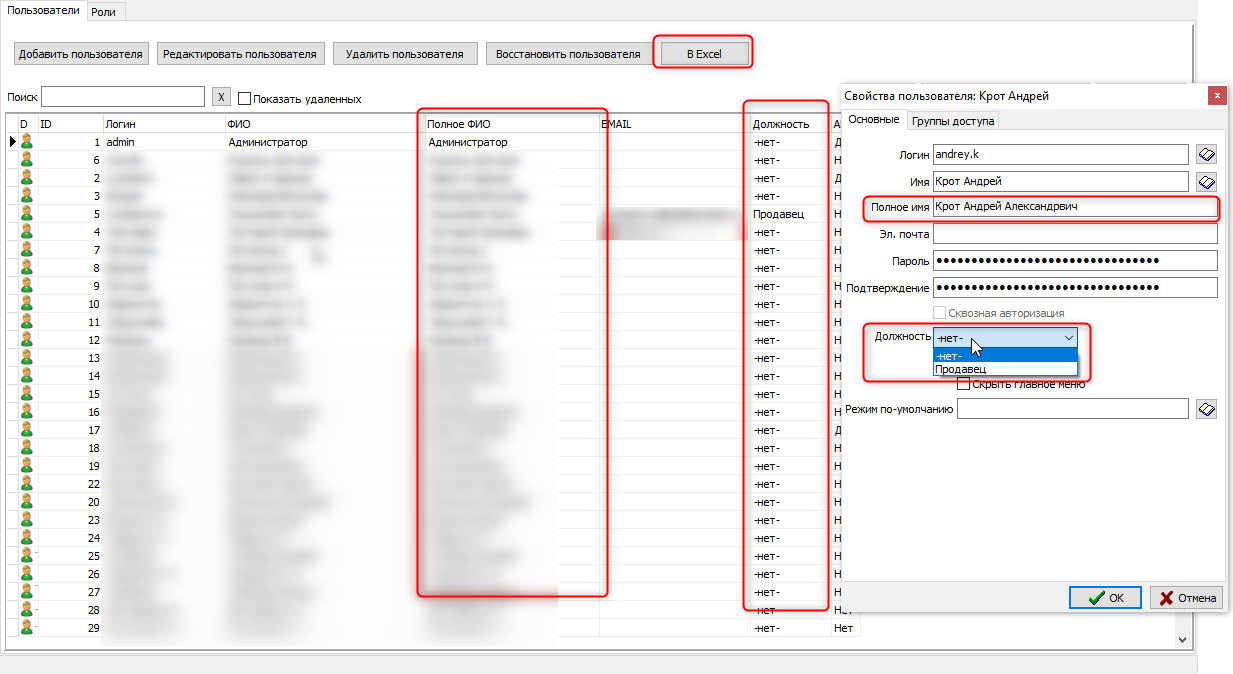Click the user icon in admin row

pyautogui.click(x=27, y=142)
